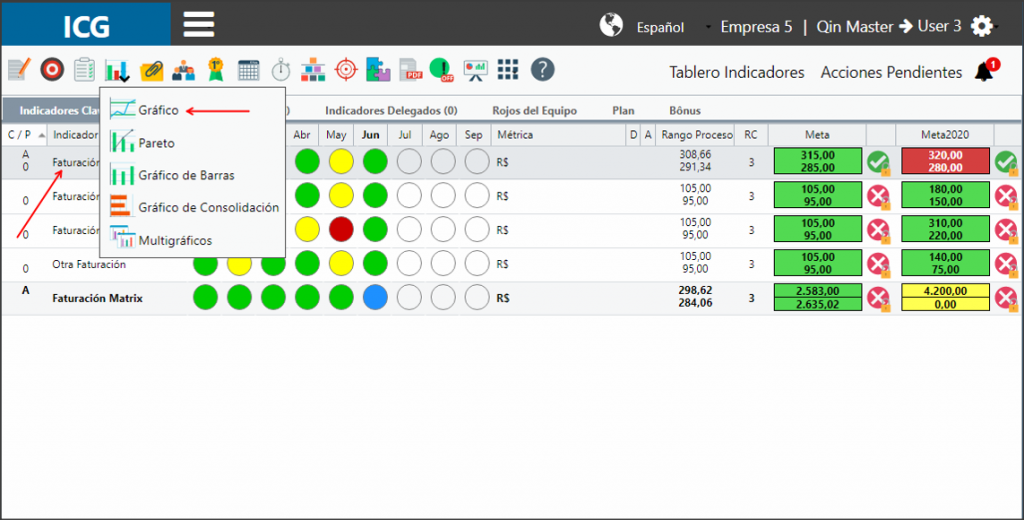Select Pareto from the chart menu
Image resolution: width=1024 pixels, height=520 pixels.
click(156, 143)
